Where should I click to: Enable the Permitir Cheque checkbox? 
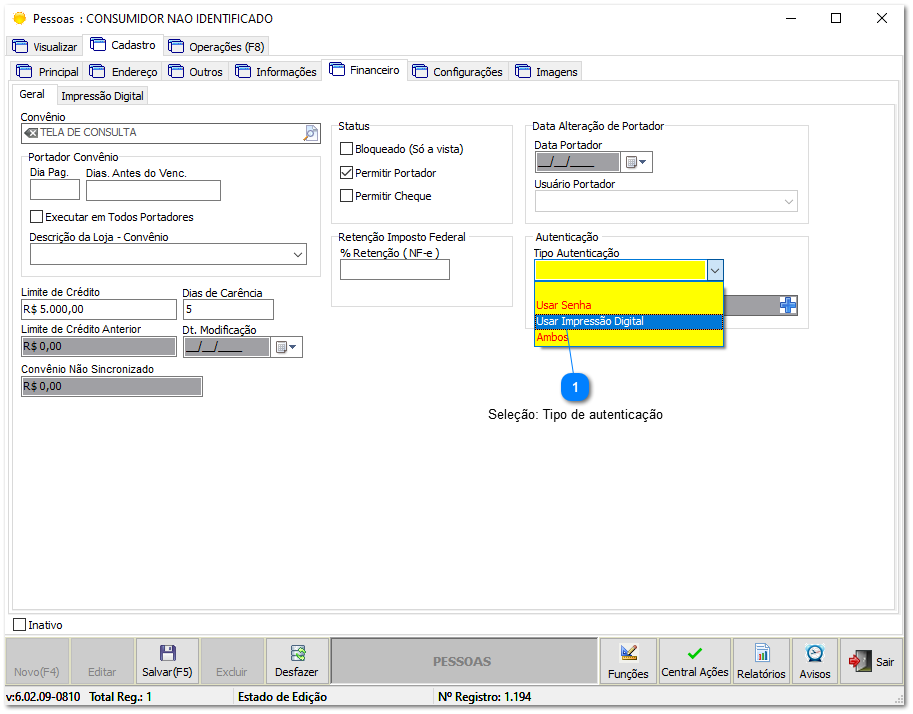click(x=347, y=196)
